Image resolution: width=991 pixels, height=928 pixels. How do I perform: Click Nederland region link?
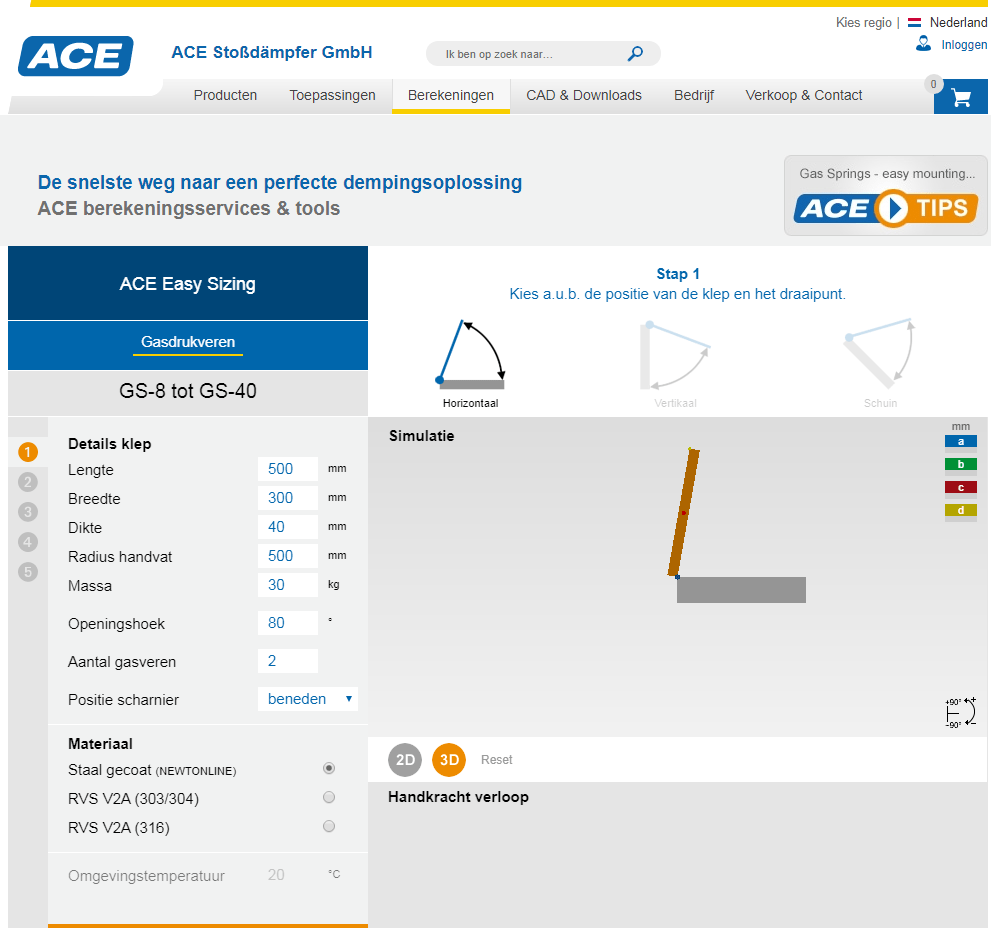tap(958, 23)
